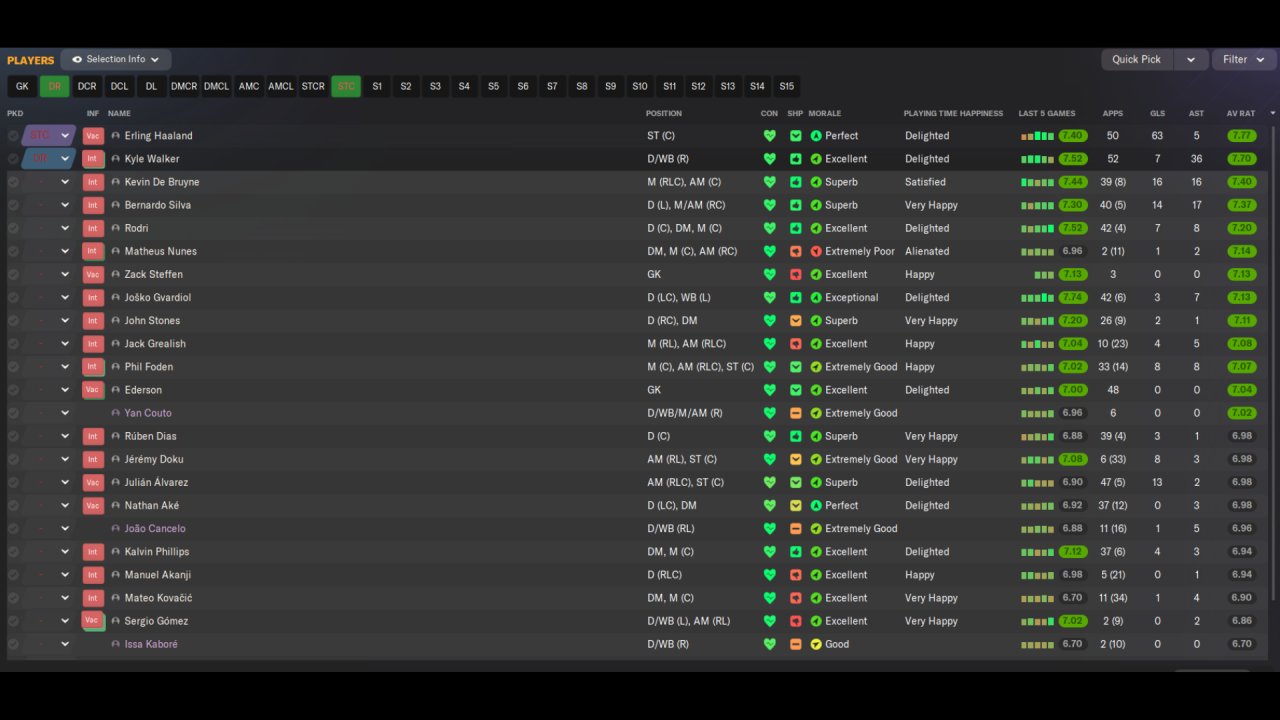1280x720 pixels.
Task: Click the player icon next to Yan Couto
Action: pos(116,413)
